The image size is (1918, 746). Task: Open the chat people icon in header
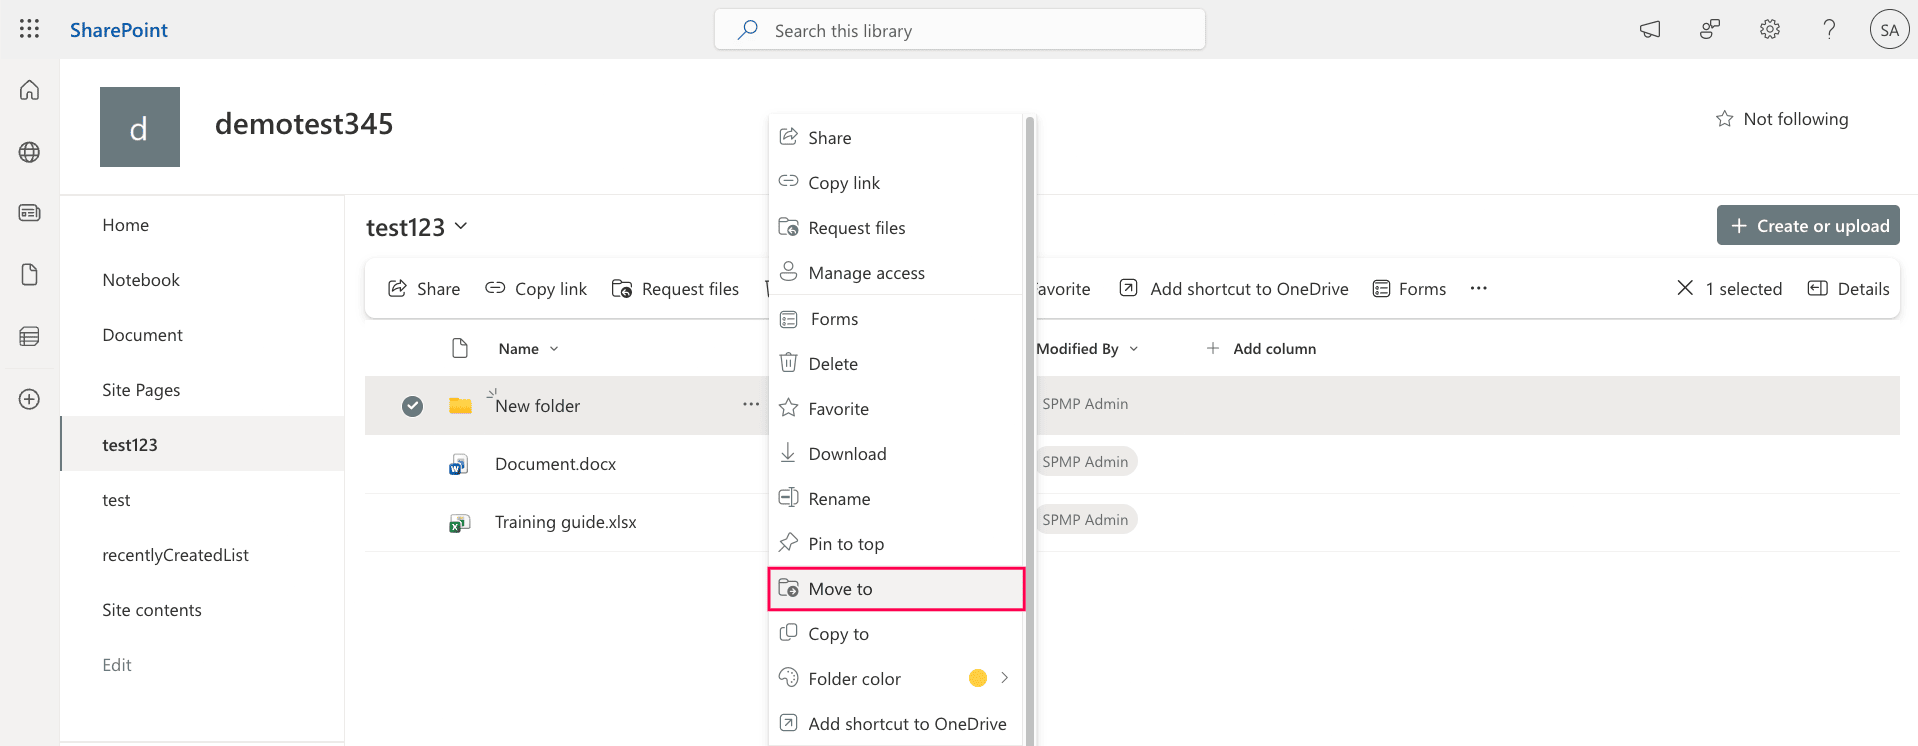tap(1710, 30)
